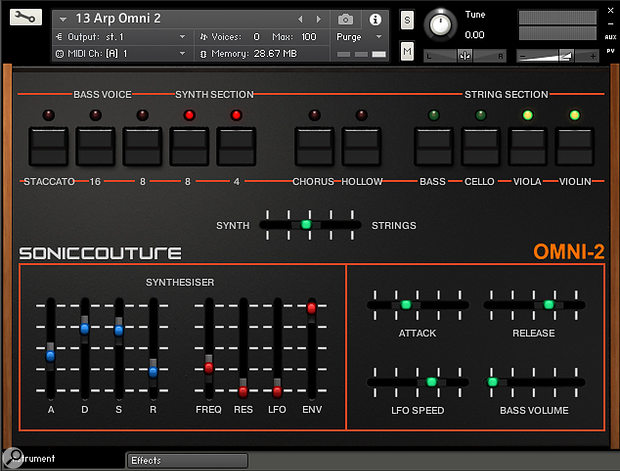
Task: Toggle the PV button
Action: point(610,51)
